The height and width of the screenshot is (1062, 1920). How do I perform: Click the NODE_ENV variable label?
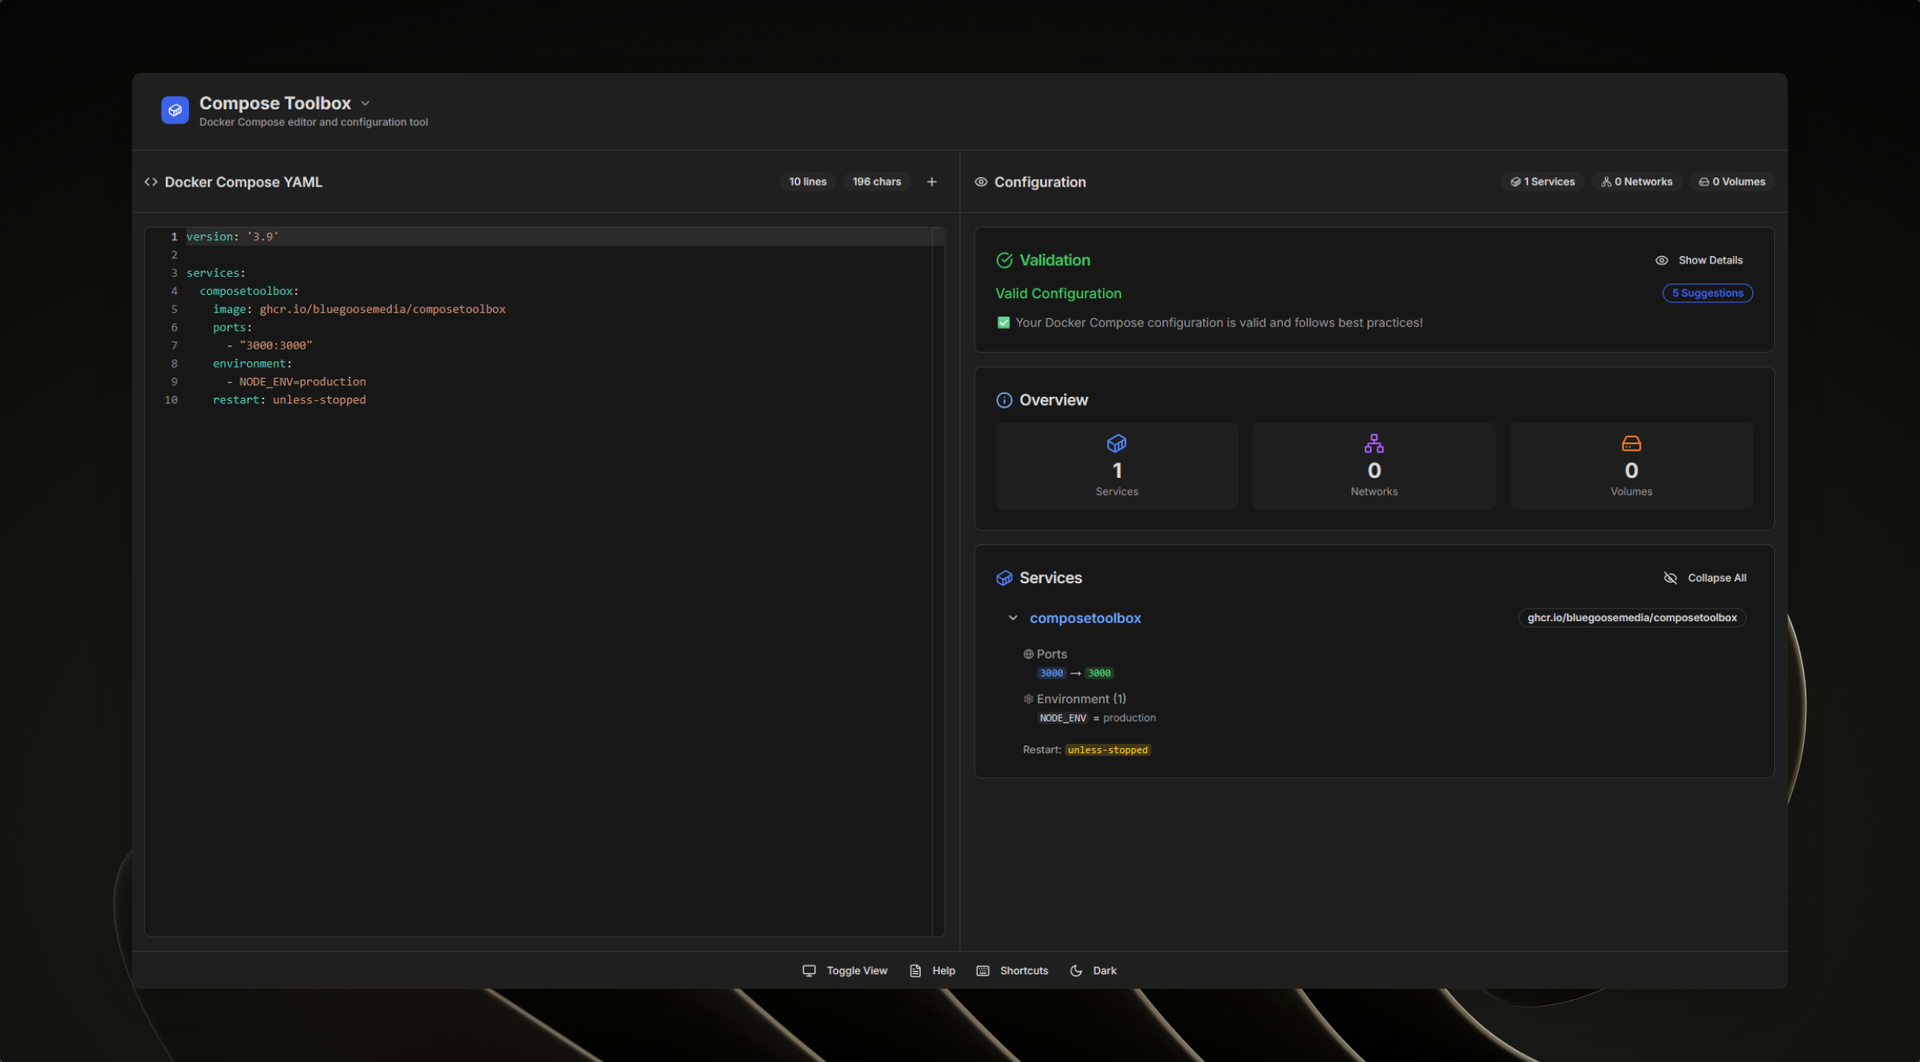[x=1062, y=718]
